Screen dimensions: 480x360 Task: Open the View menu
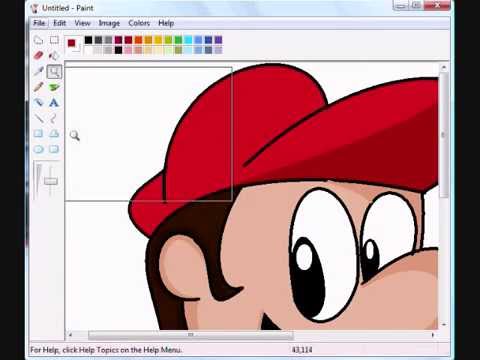click(82, 23)
